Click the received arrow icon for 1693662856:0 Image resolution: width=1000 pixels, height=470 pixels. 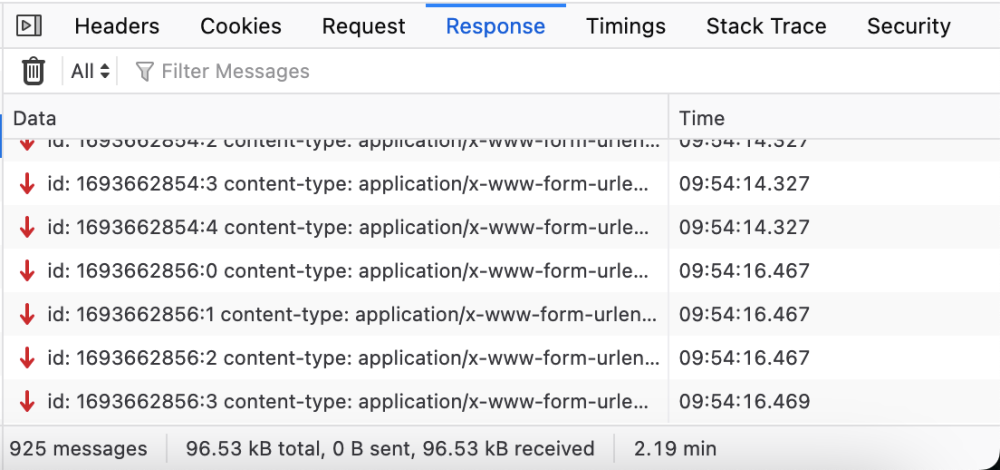pos(27,270)
